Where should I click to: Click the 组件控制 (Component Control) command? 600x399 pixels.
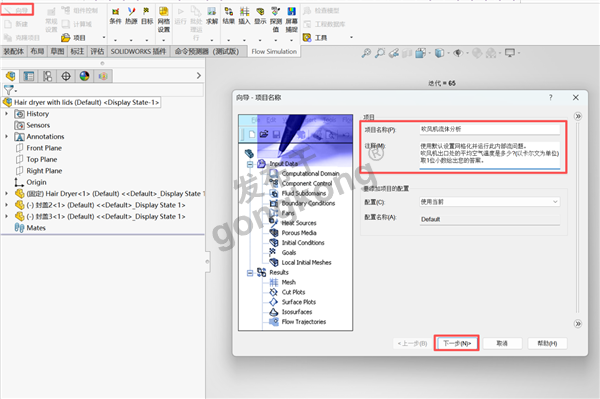coord(80,10)
